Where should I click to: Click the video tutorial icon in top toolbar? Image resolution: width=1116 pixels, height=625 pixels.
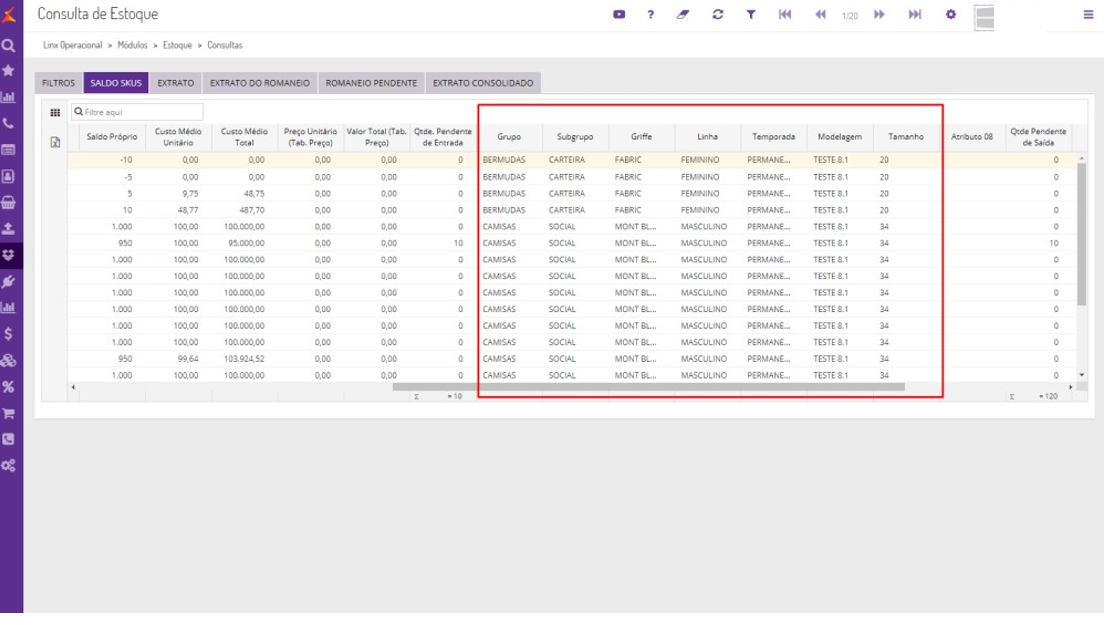619,15
